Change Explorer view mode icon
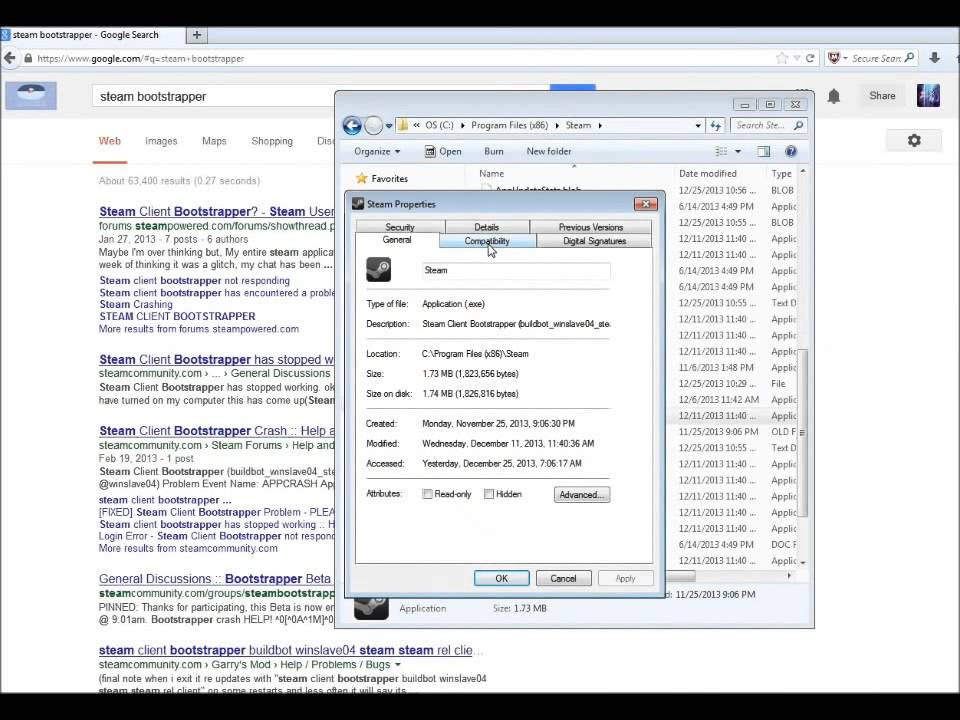Image resolution: width=960 pixels, height=720 pixels. 721,151
